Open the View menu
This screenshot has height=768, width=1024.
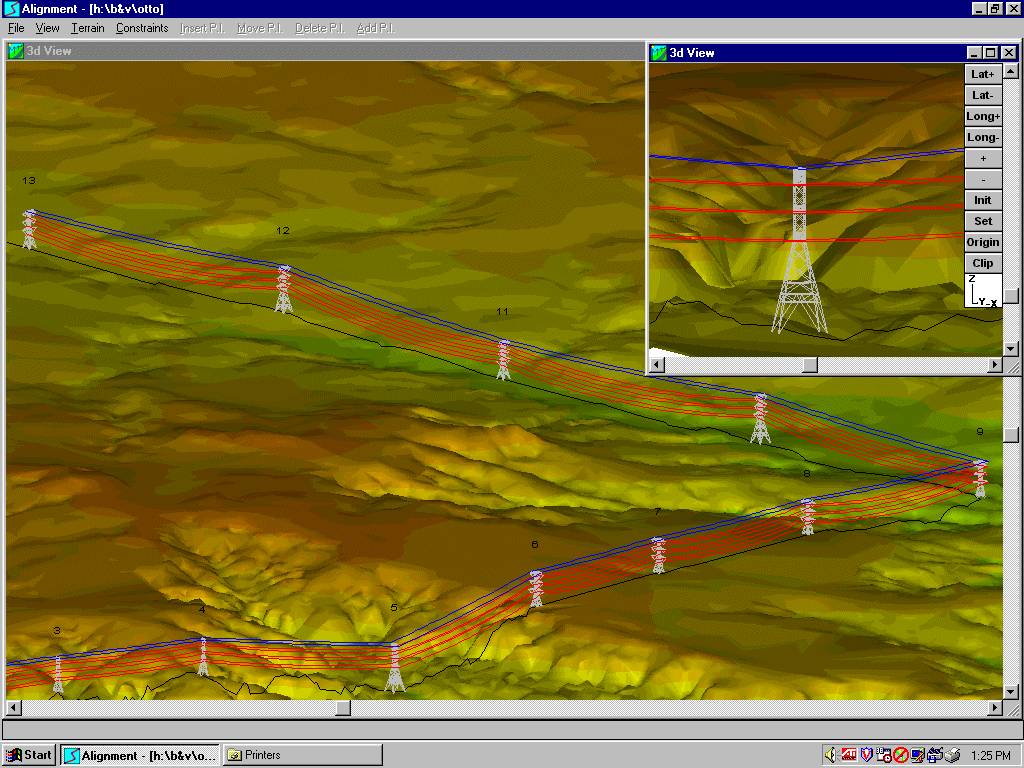point(47,28)
